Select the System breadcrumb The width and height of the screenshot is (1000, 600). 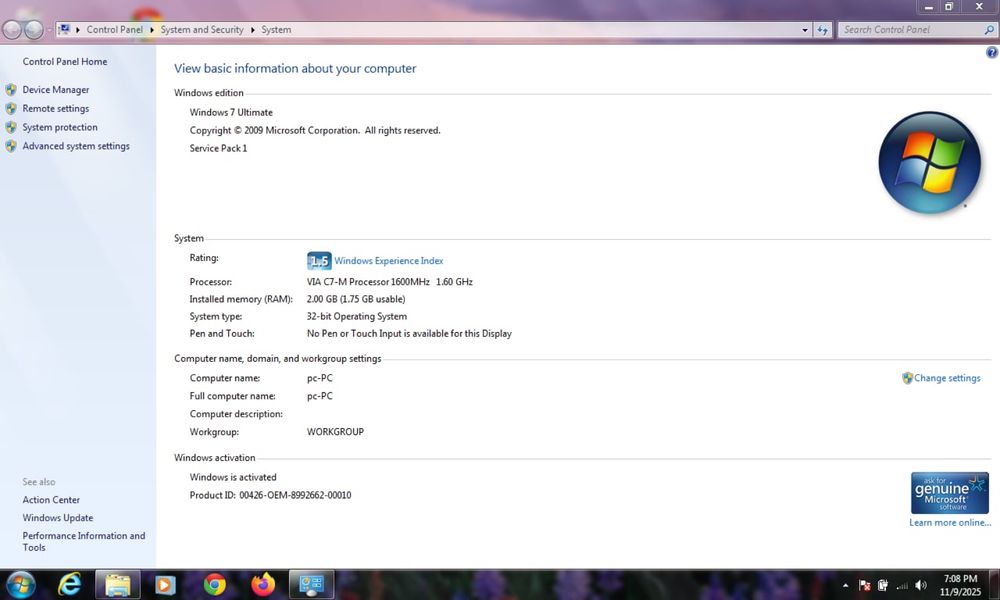click(276, 30)
